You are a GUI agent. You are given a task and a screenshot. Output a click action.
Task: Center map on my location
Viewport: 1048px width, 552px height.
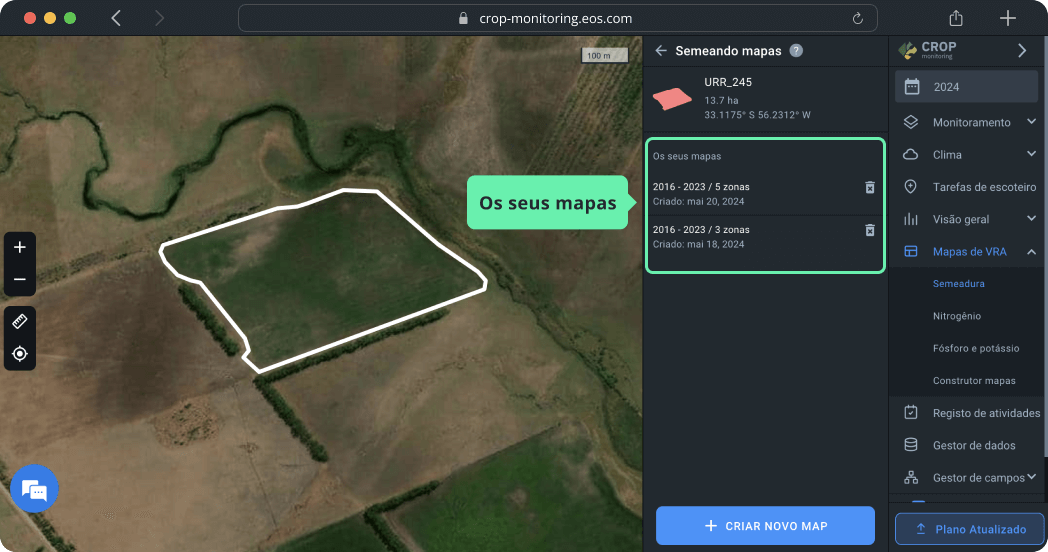20,354
